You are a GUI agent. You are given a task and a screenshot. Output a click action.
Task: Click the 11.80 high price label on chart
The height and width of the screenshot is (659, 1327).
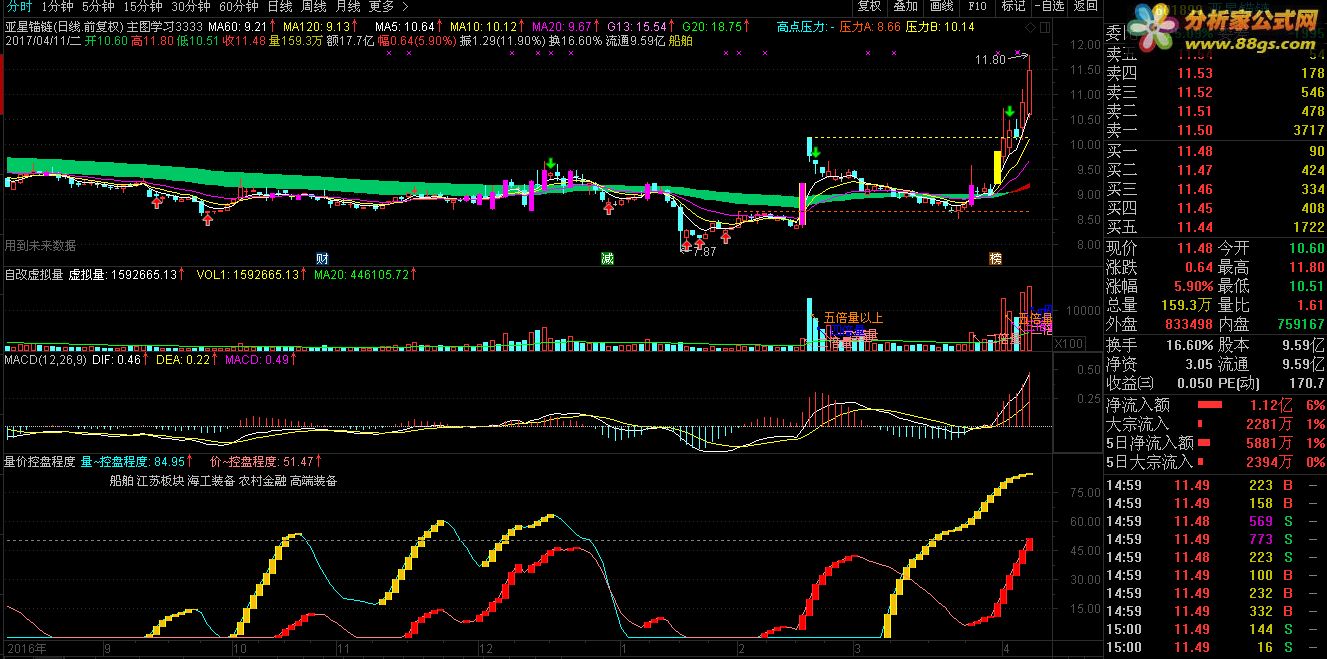click(x=990, y=60)
